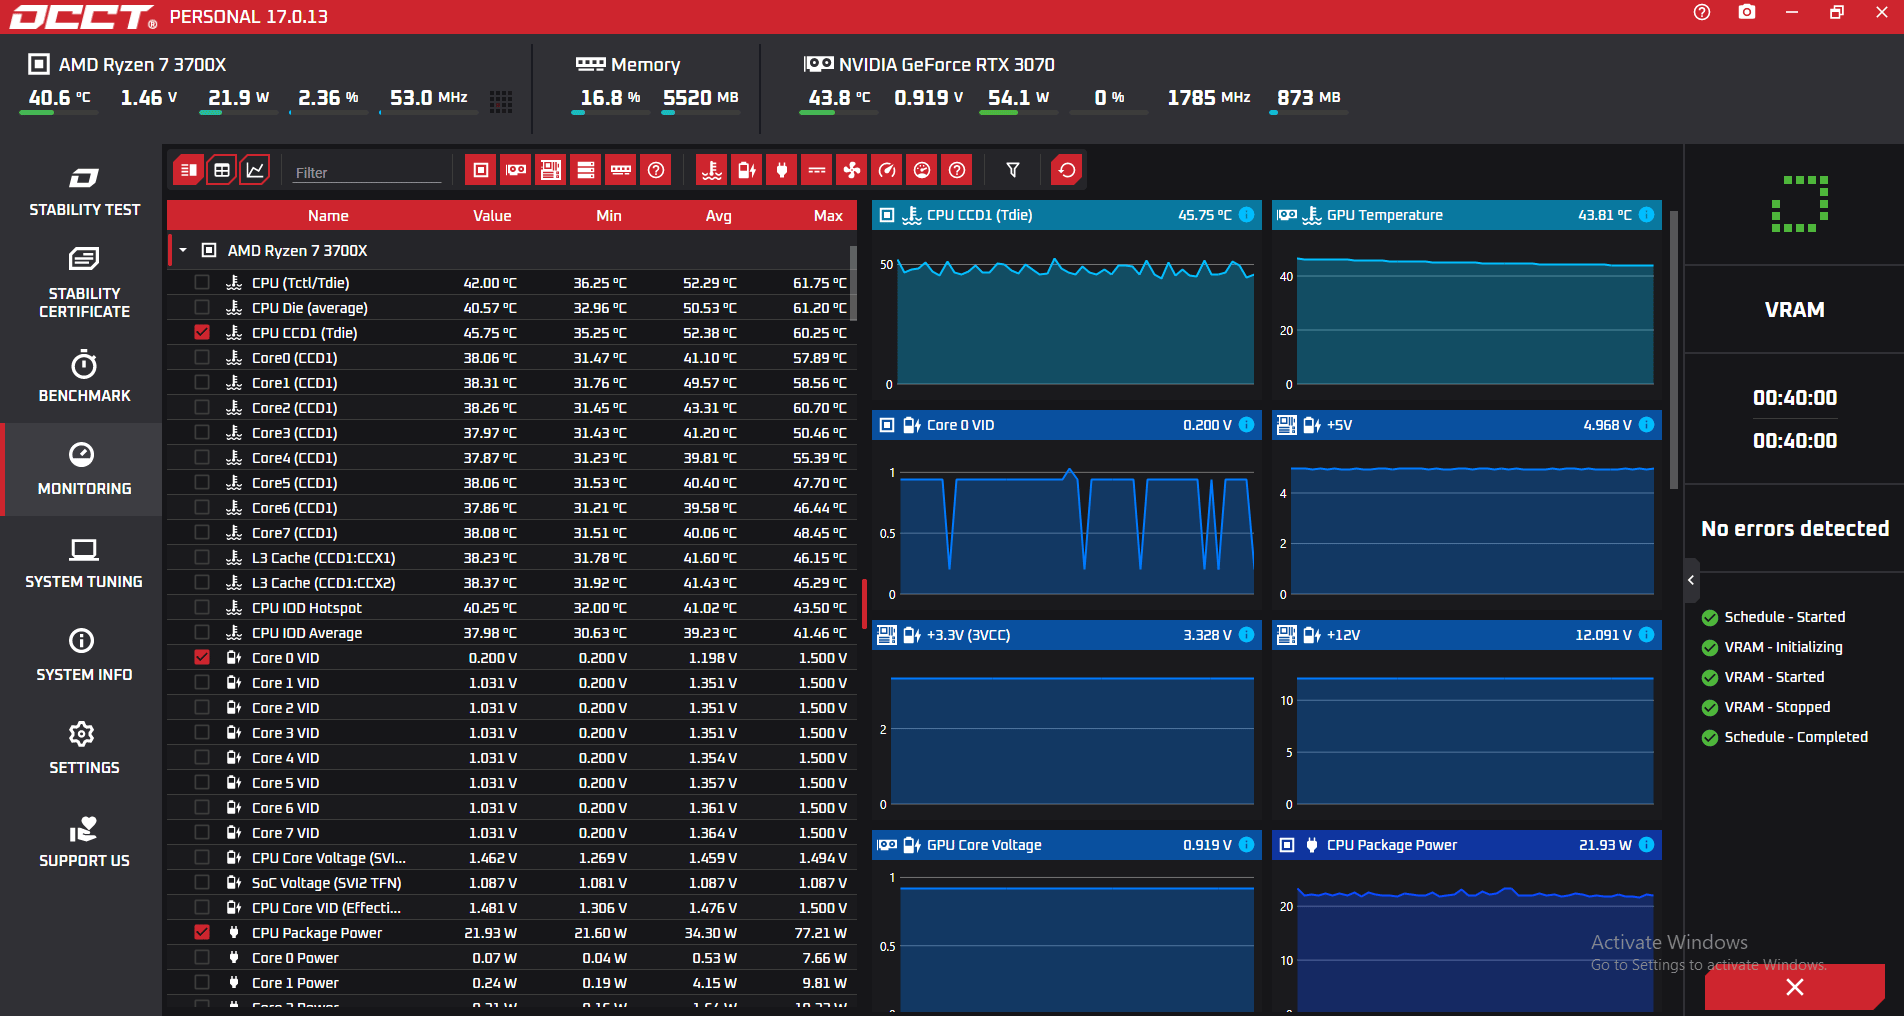Collapse the right test status panel
The width and height of the screenshot is (1904, 1016).
point(1691,580)
